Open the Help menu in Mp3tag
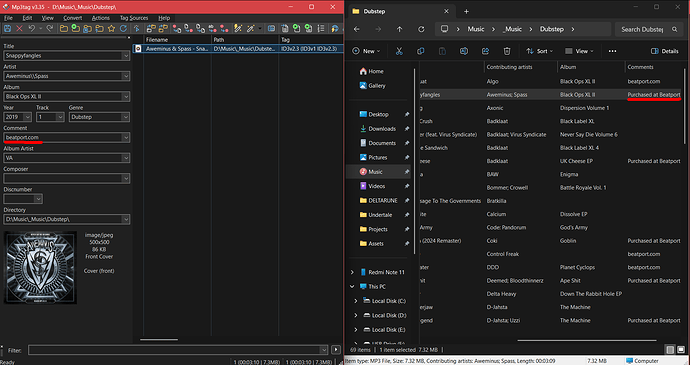The width and height of the screenshot is (690, 365). coord(164,18)
